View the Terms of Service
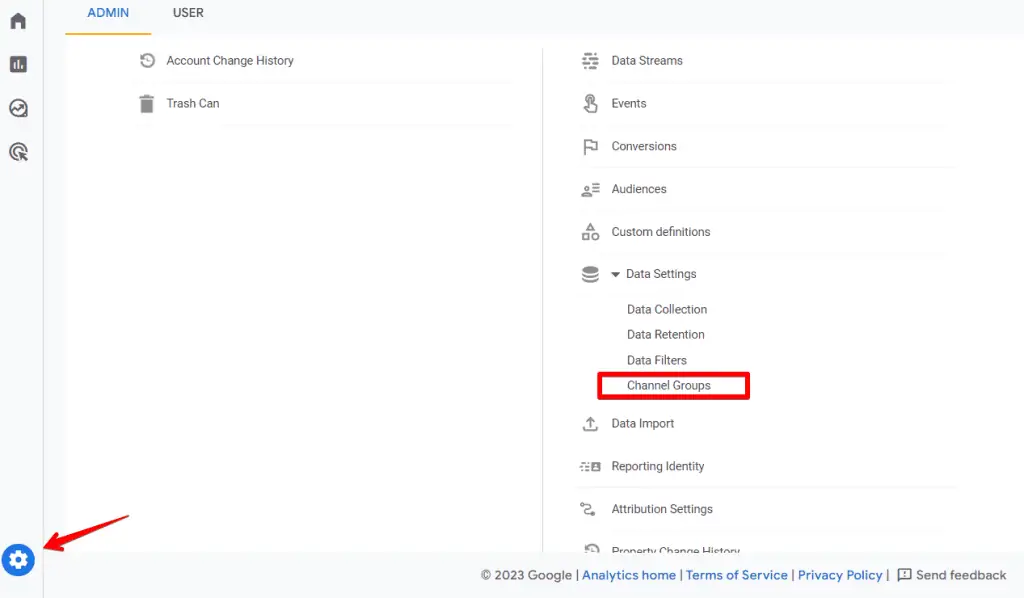 [737, 575]
